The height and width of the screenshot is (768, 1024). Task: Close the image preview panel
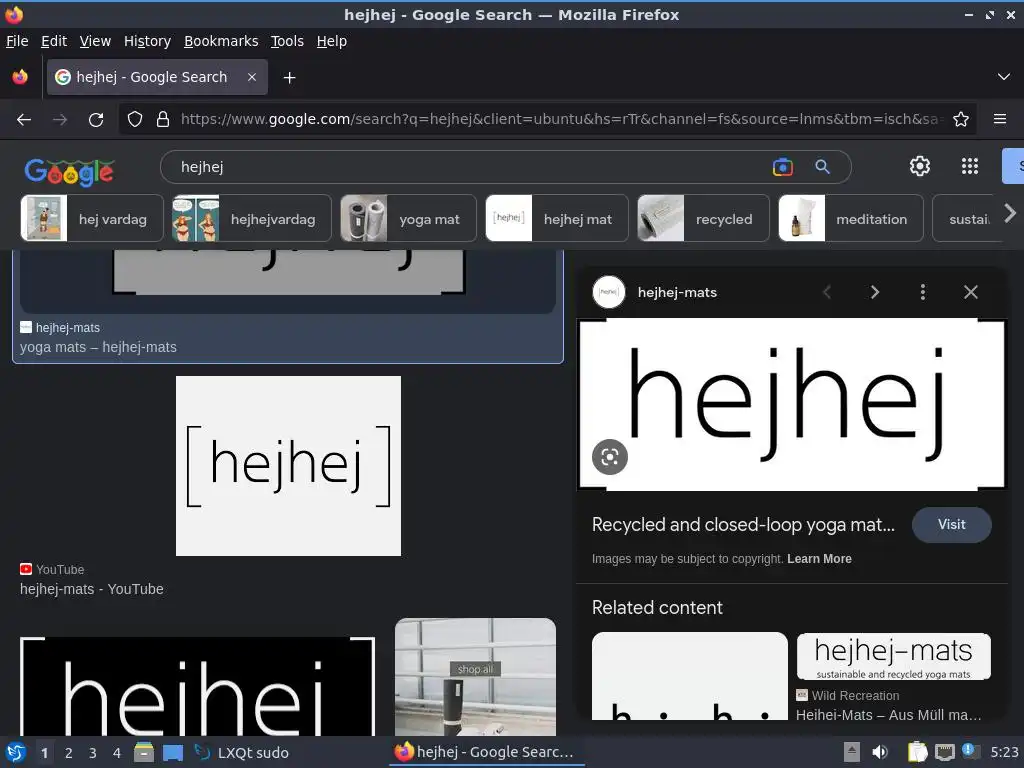(x=971, y=292)
